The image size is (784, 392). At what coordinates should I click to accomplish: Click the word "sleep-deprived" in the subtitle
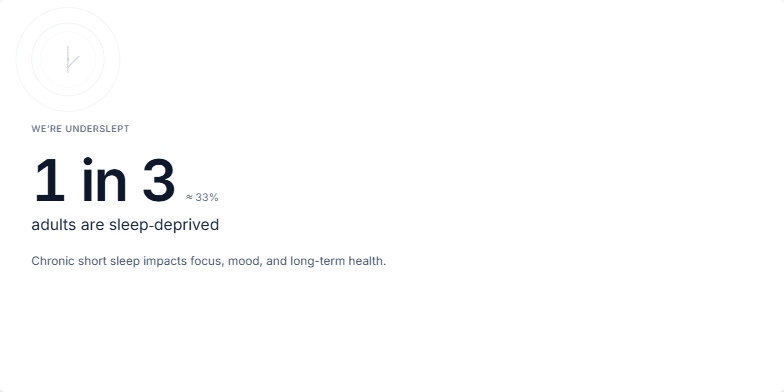pos(164,226)
